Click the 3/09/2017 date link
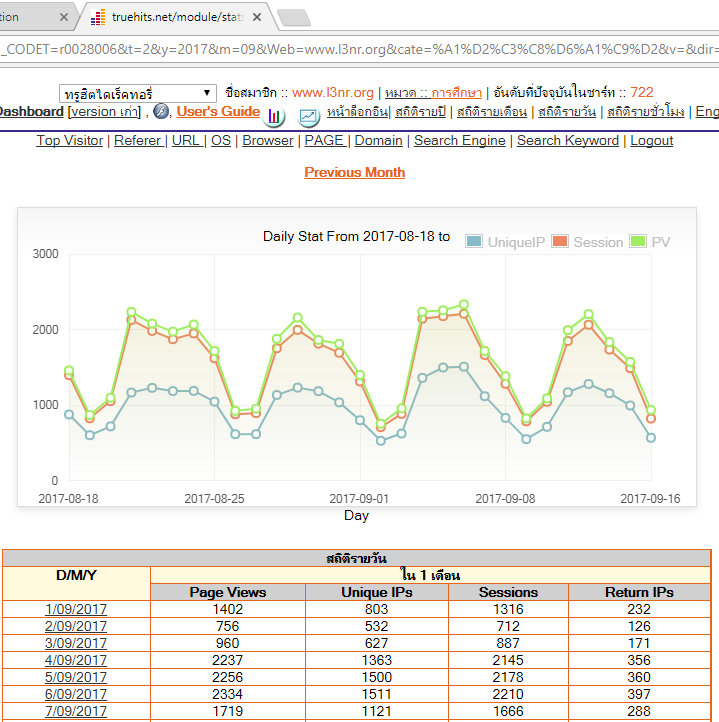 pyautogui.click(x=76, y=643)
